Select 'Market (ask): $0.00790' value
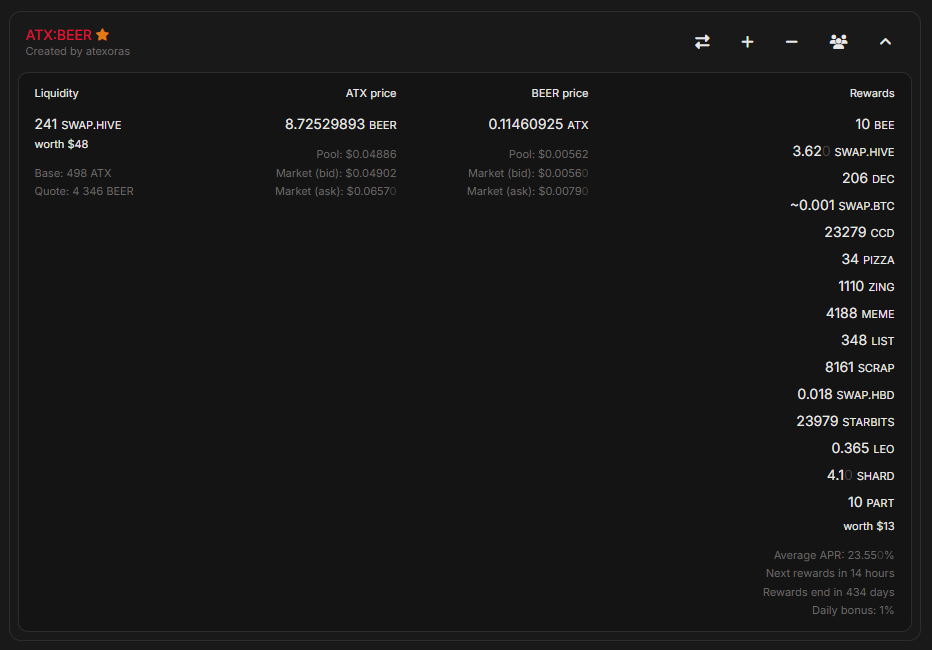 coord(527,191)
